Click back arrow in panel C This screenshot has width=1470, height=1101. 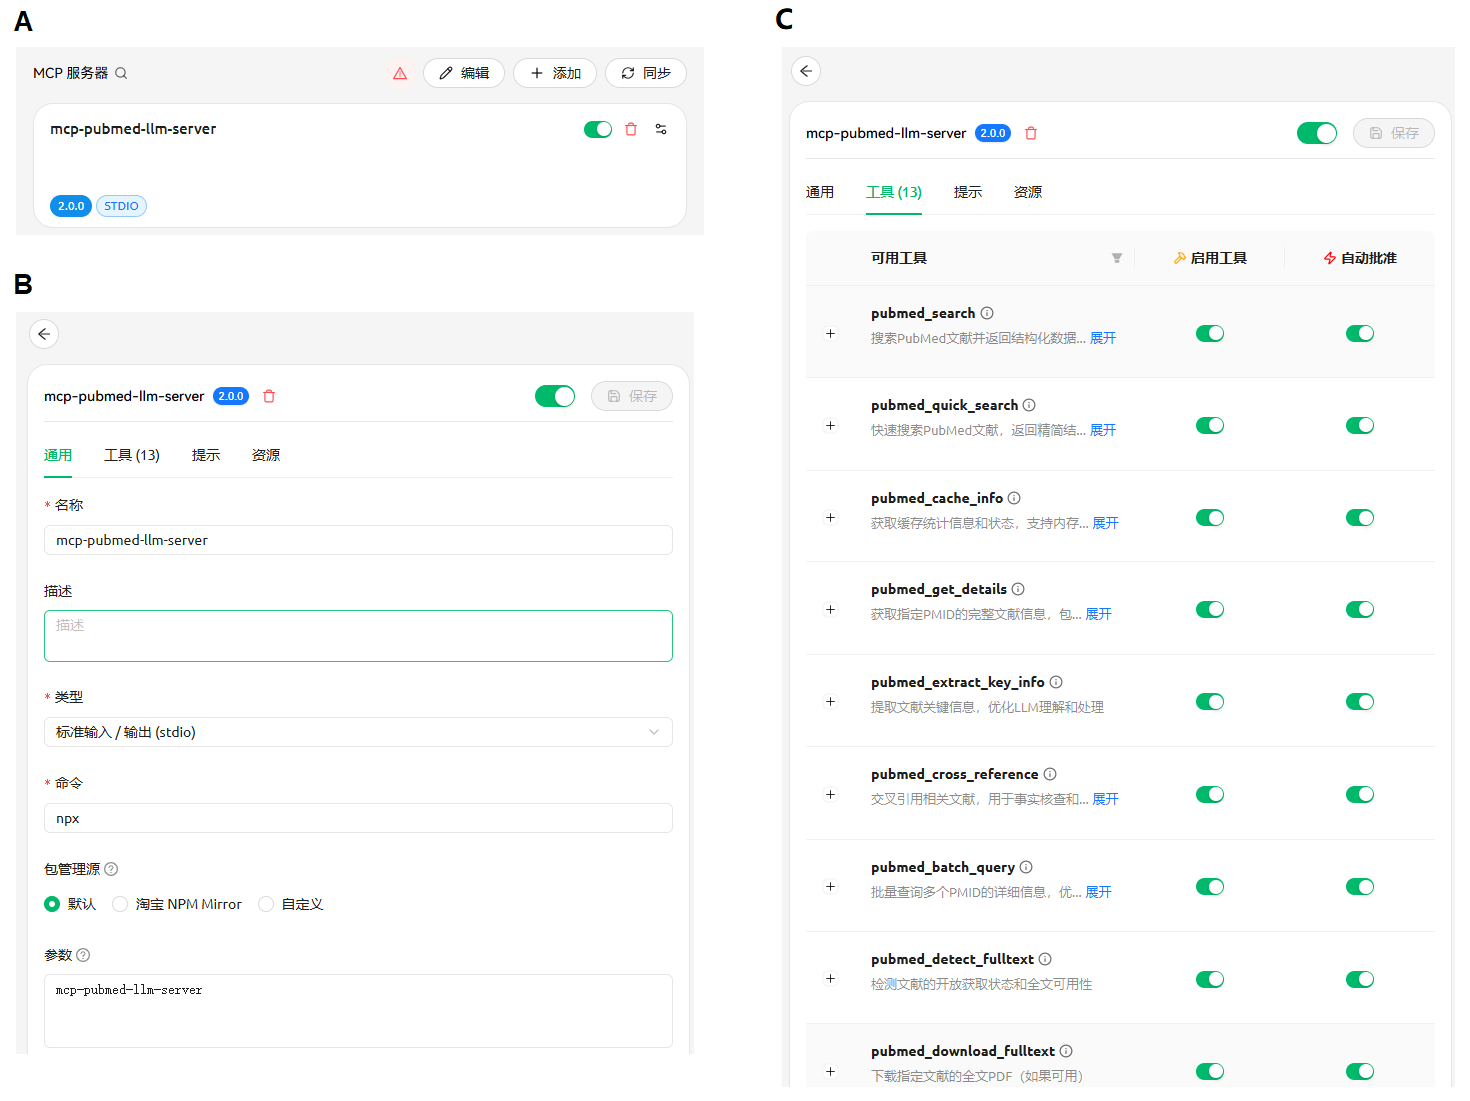point(806,71)
